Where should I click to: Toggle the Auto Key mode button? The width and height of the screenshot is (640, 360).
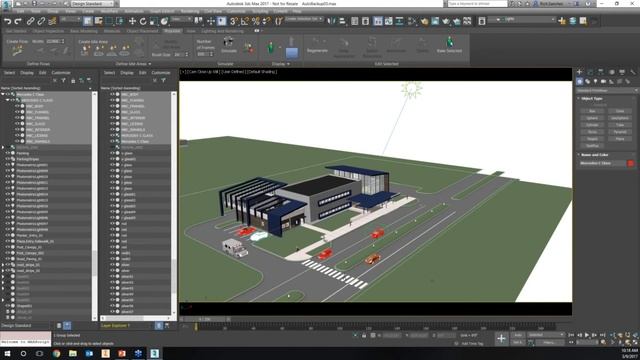point(518,335)
